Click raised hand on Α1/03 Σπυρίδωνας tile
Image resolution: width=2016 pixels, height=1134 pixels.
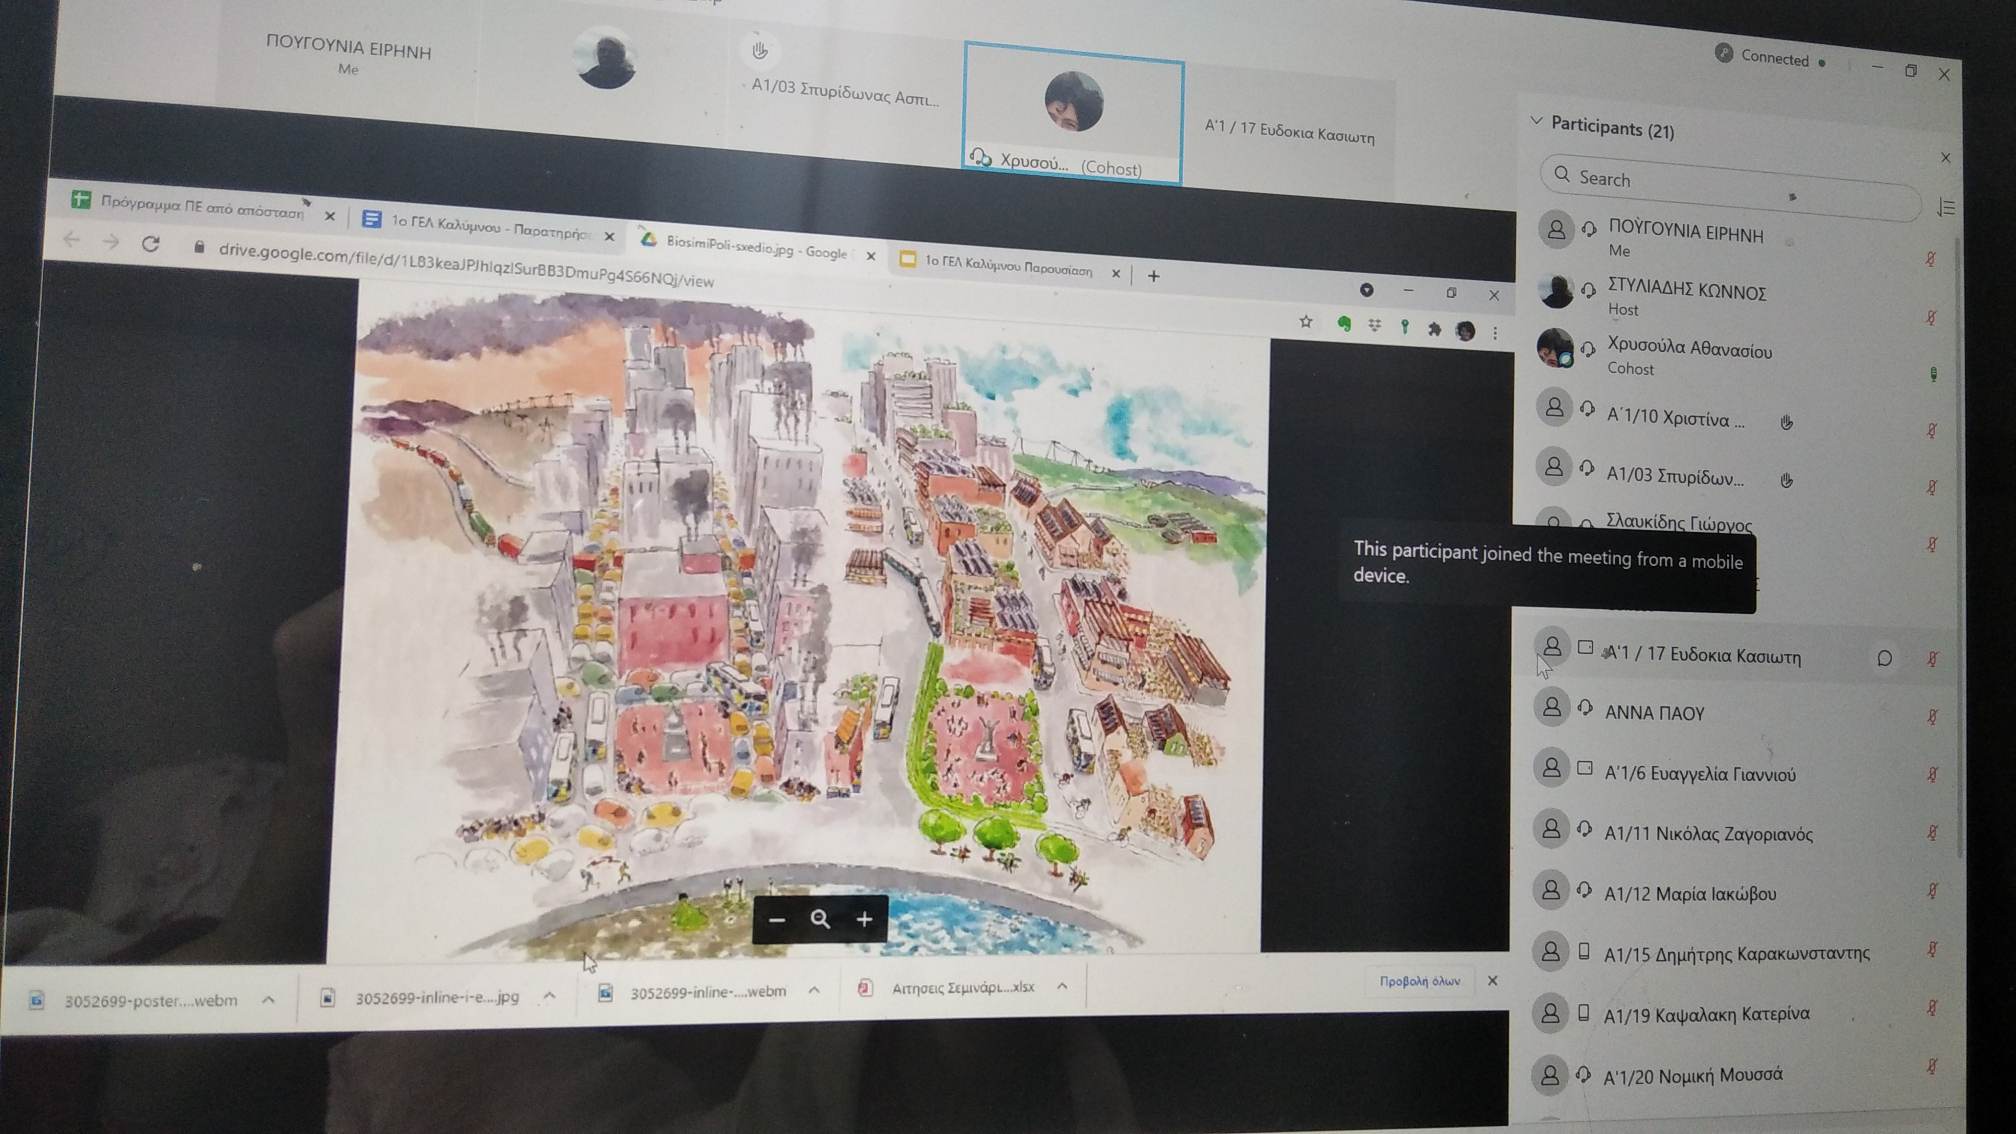click(x=759, y=50)
